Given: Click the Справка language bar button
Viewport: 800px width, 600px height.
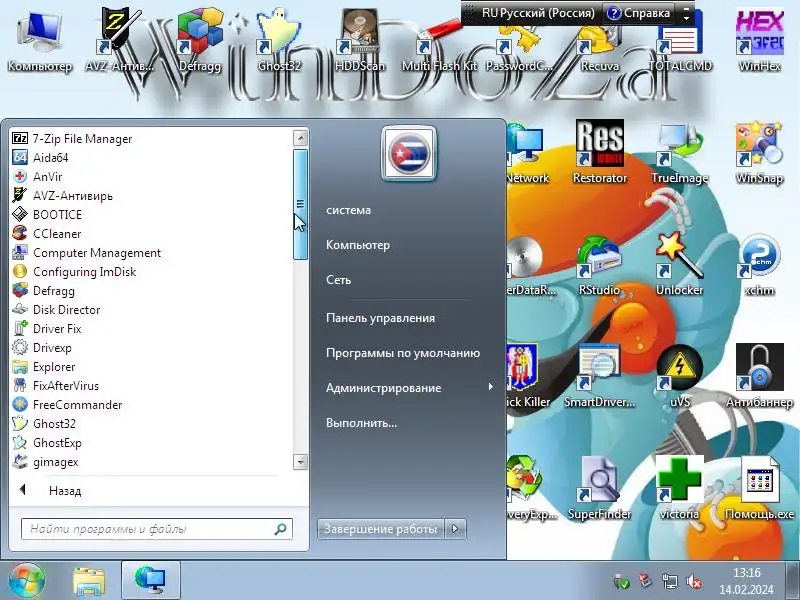Looking at the screenshot, I should 639,13.
